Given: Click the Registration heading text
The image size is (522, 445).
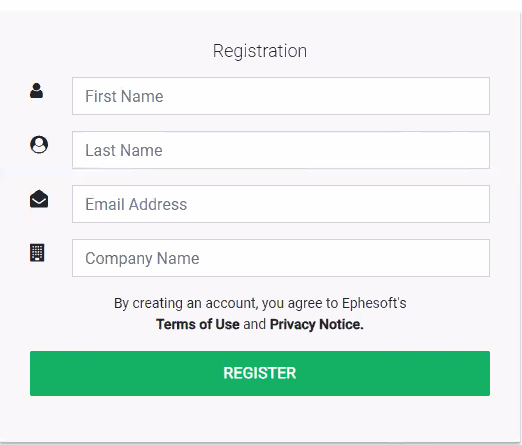Looking at the screenshot, I should pyautogui.click(x=260, y=51).
